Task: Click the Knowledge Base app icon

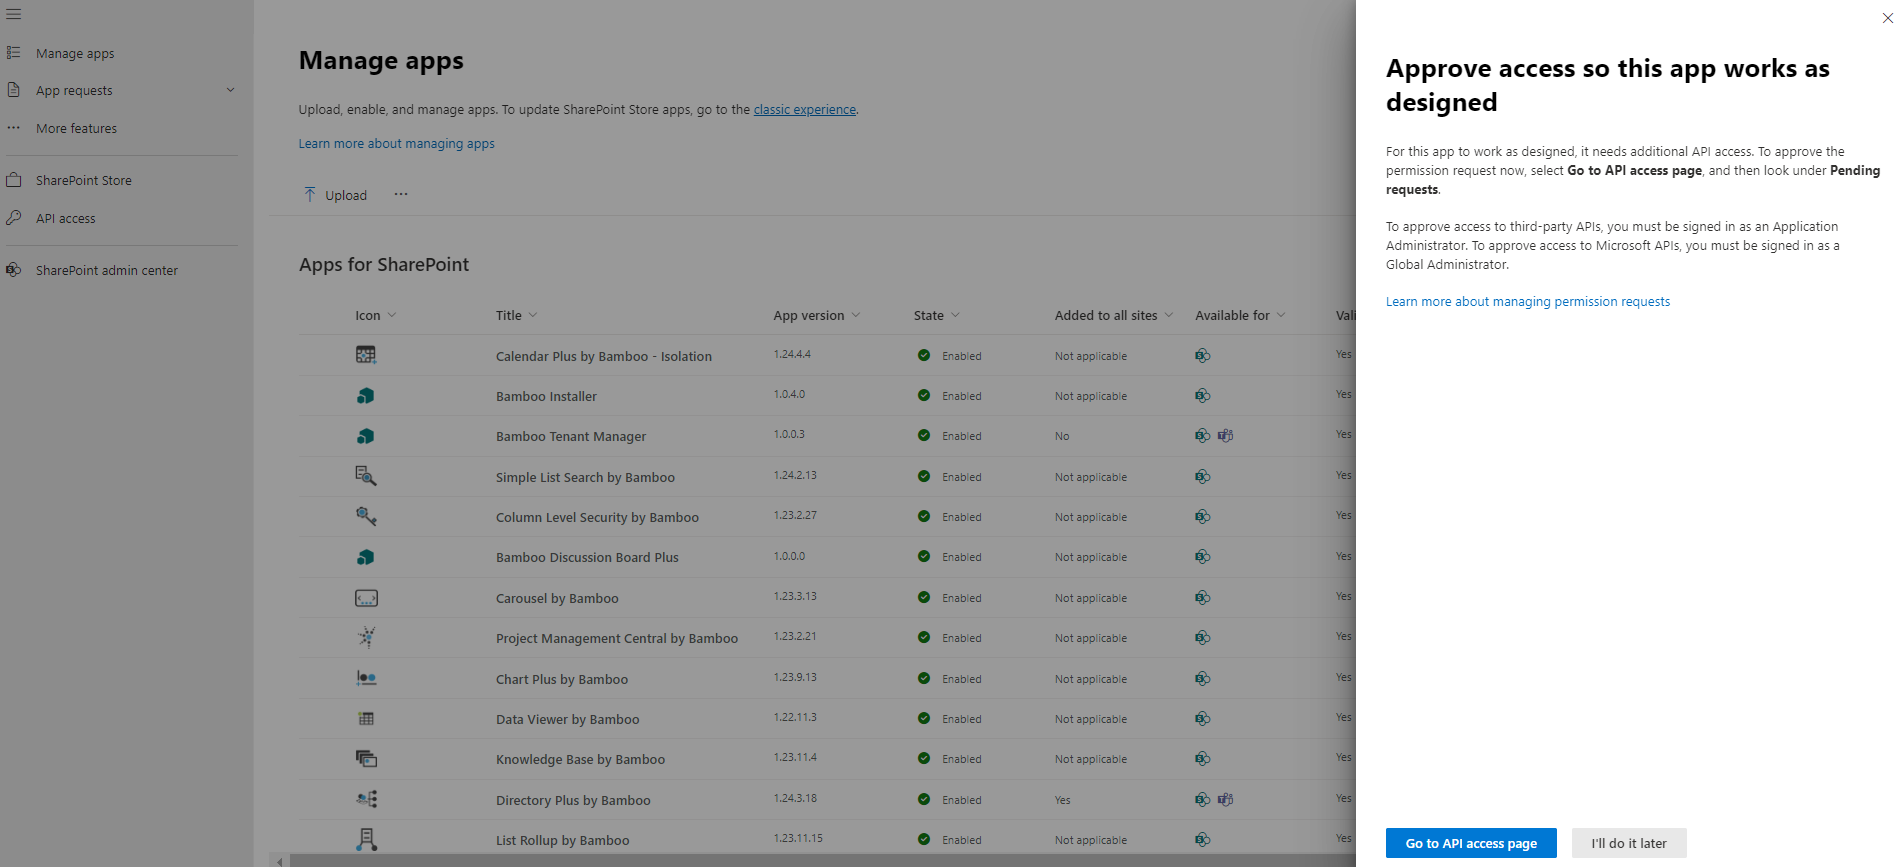Action: (366, 758)
